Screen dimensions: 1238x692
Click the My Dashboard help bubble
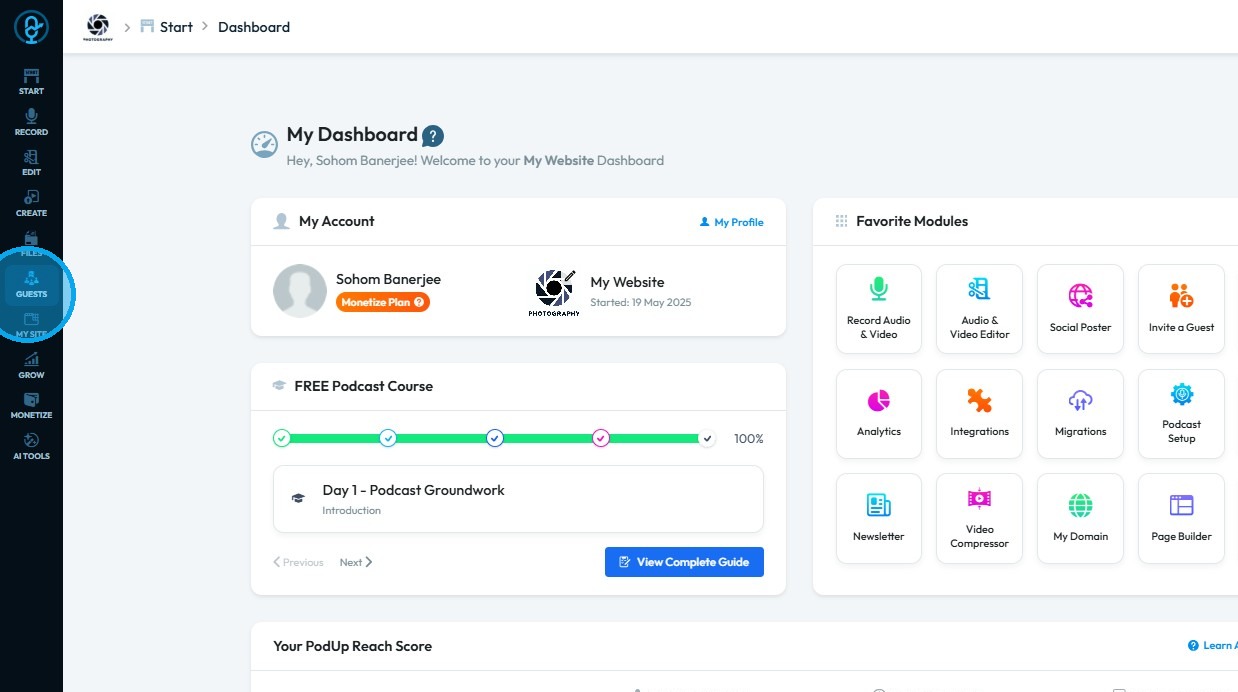(433, 136)
